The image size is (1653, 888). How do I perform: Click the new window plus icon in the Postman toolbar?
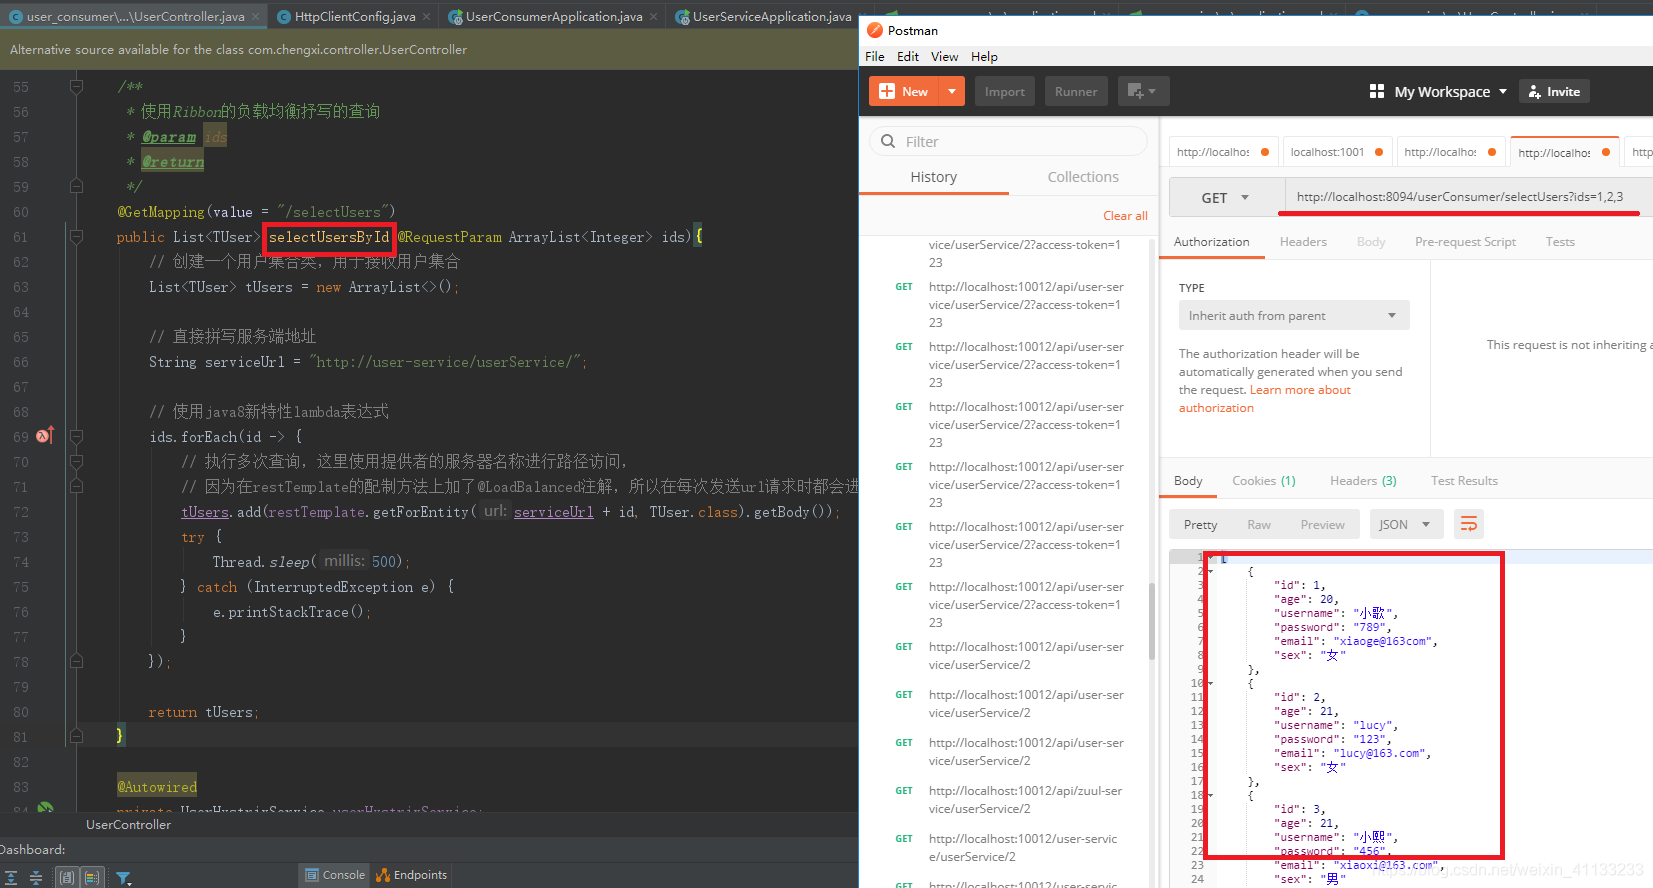pos(1143,91)
